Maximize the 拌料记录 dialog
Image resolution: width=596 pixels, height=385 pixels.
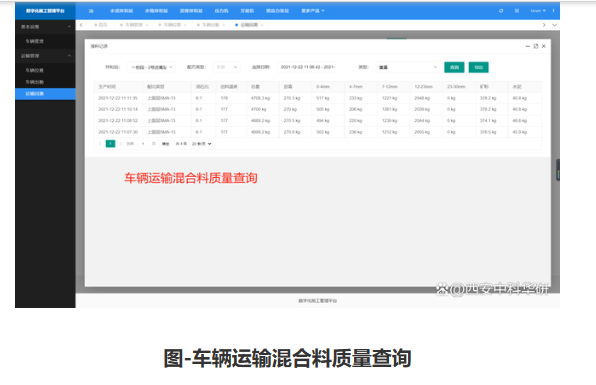pos(536,46)
